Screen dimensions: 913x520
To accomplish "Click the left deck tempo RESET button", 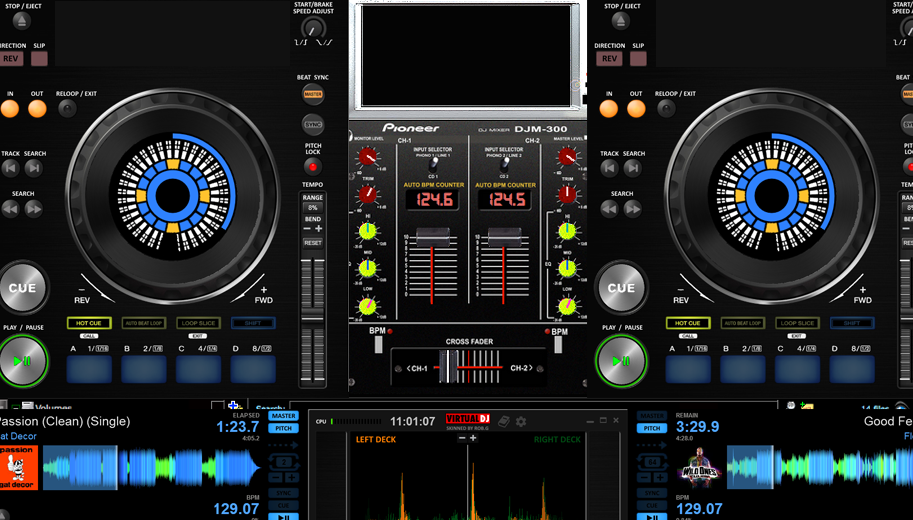I will point(313,243).
